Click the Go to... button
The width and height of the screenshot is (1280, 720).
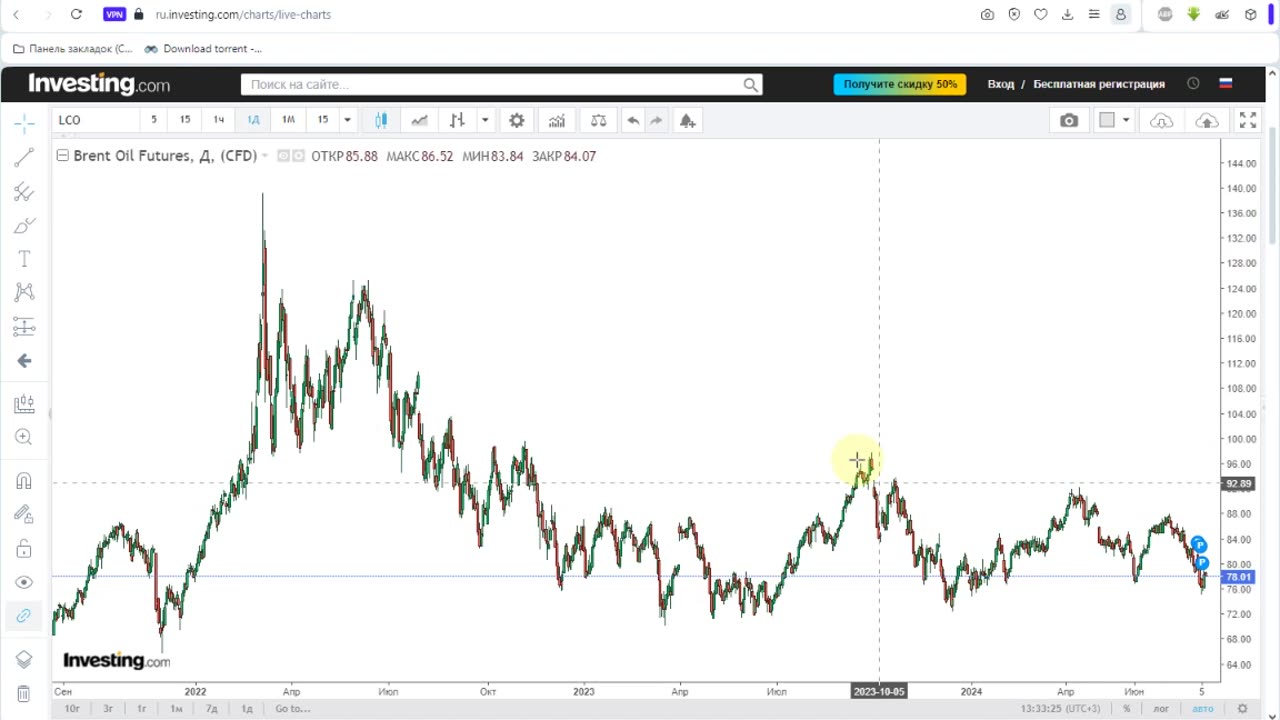point(293,708)
